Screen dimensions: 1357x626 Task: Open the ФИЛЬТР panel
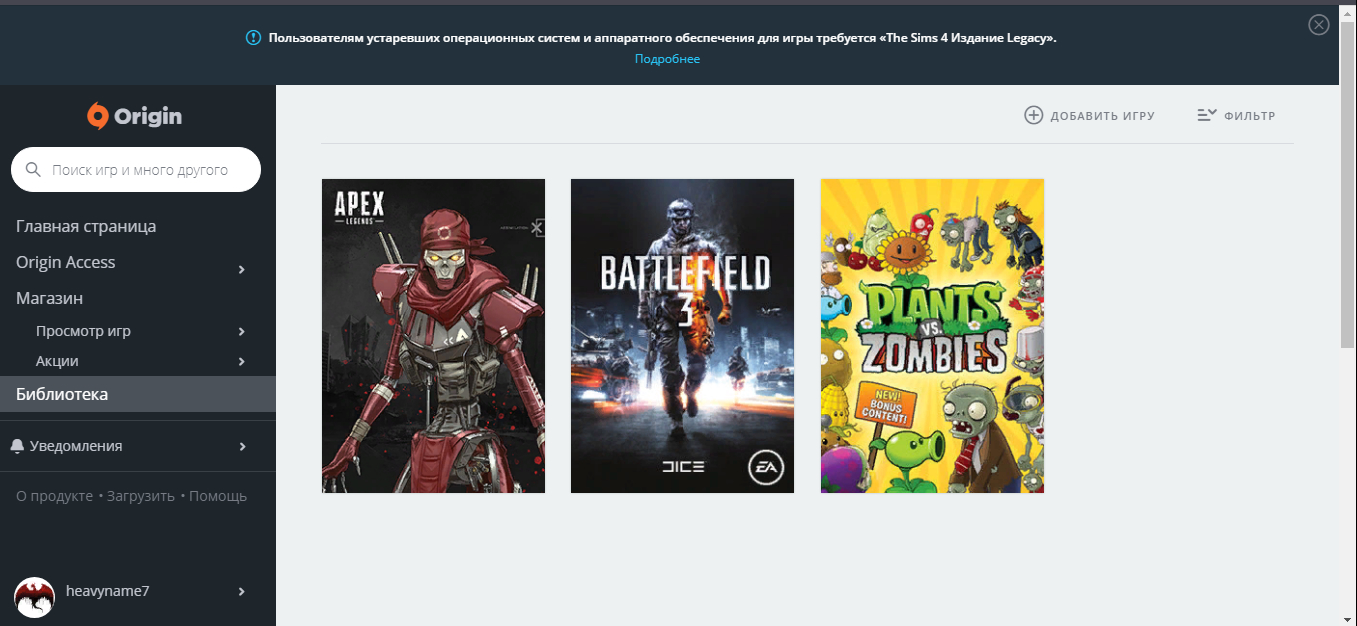[1236, 116]
